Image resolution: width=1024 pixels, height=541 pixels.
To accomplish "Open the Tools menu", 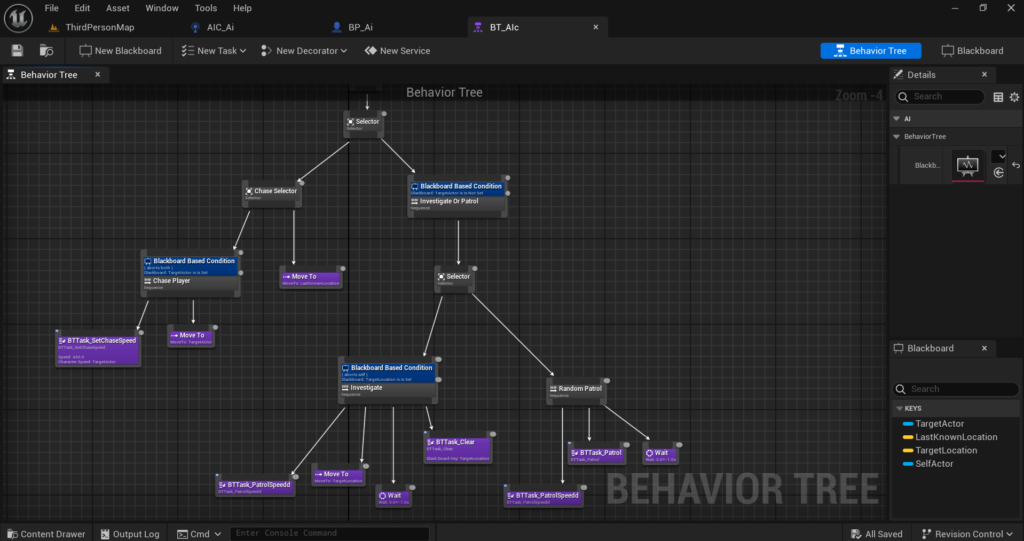I will click(x=206, y=8).
